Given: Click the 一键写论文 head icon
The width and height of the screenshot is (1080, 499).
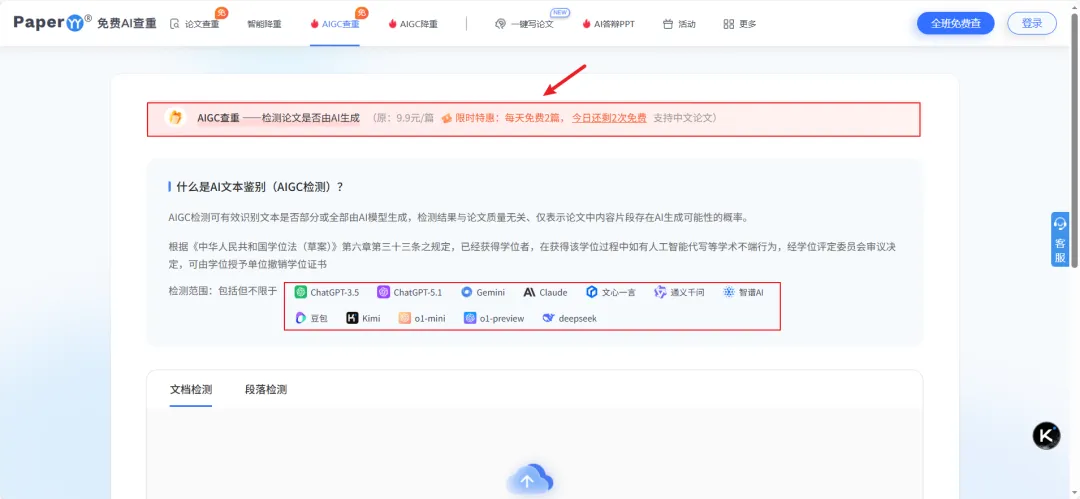Looking at the screenshot, I should tap(501, 24).
